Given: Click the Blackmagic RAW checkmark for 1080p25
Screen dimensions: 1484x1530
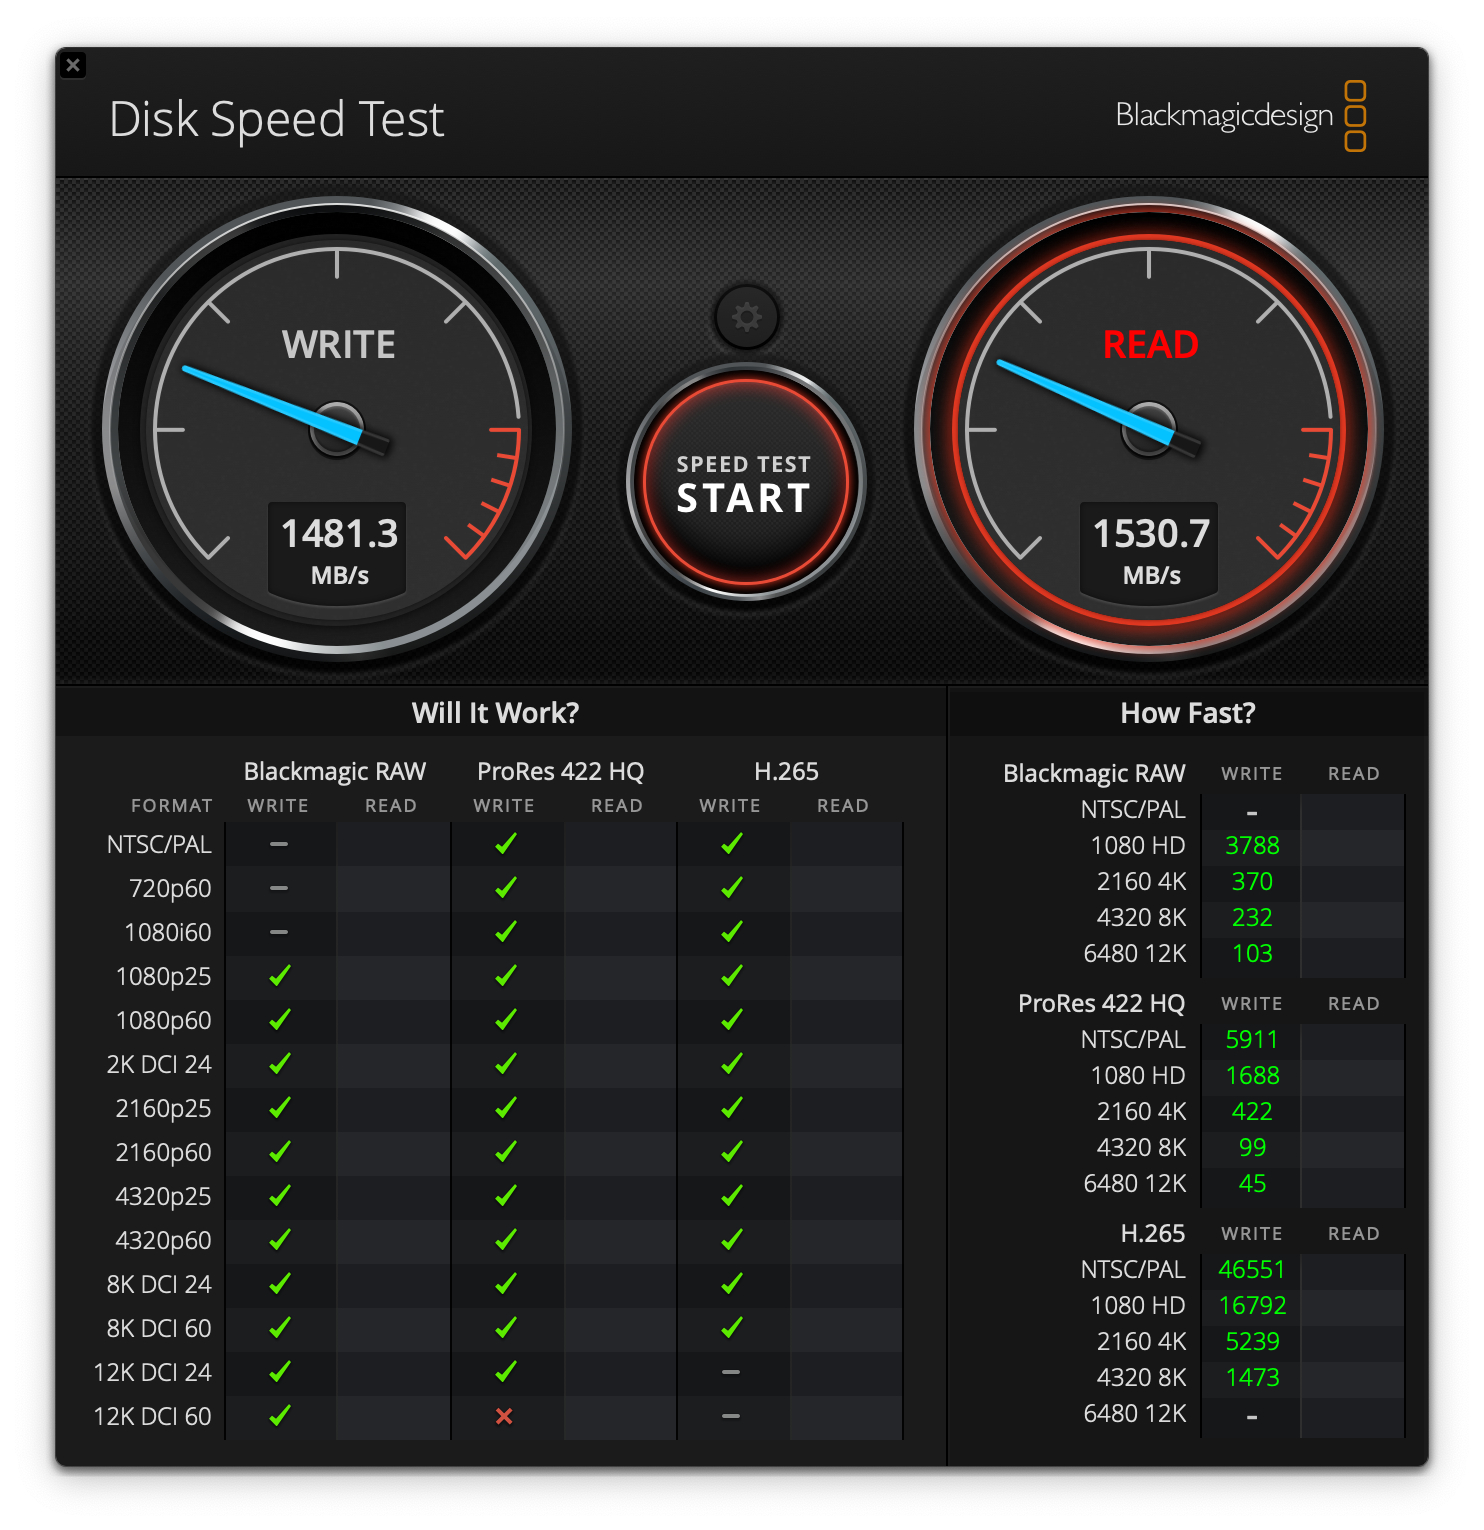Looking at the screenshot, I should (280, 975).
